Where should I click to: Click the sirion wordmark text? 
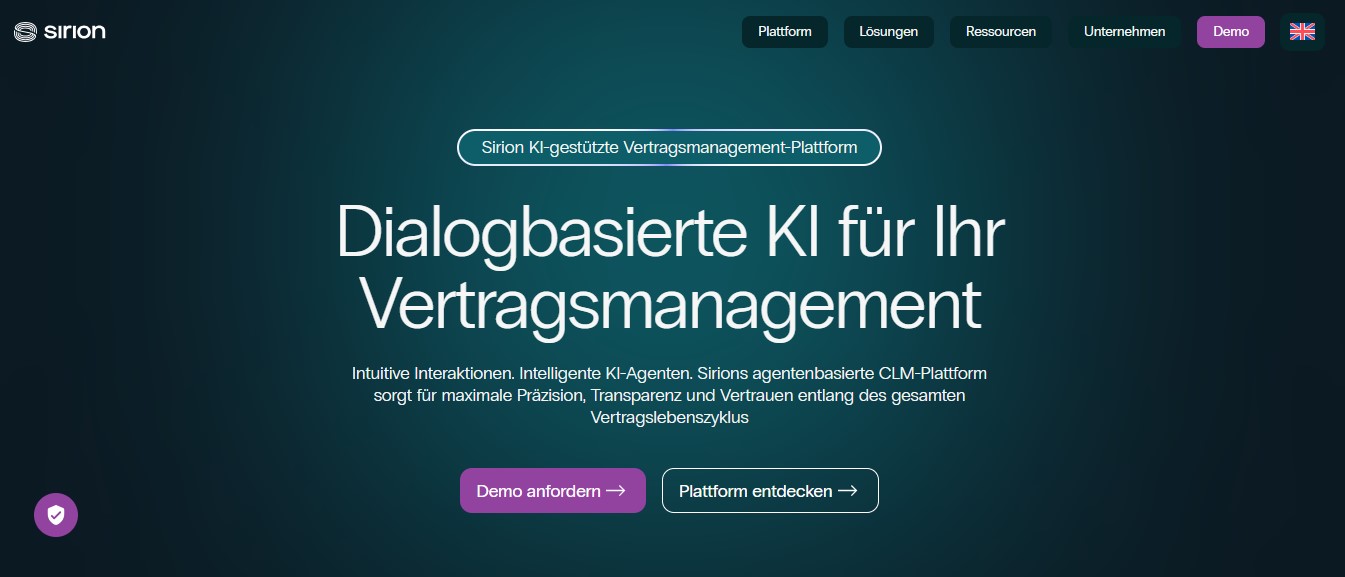75,32
